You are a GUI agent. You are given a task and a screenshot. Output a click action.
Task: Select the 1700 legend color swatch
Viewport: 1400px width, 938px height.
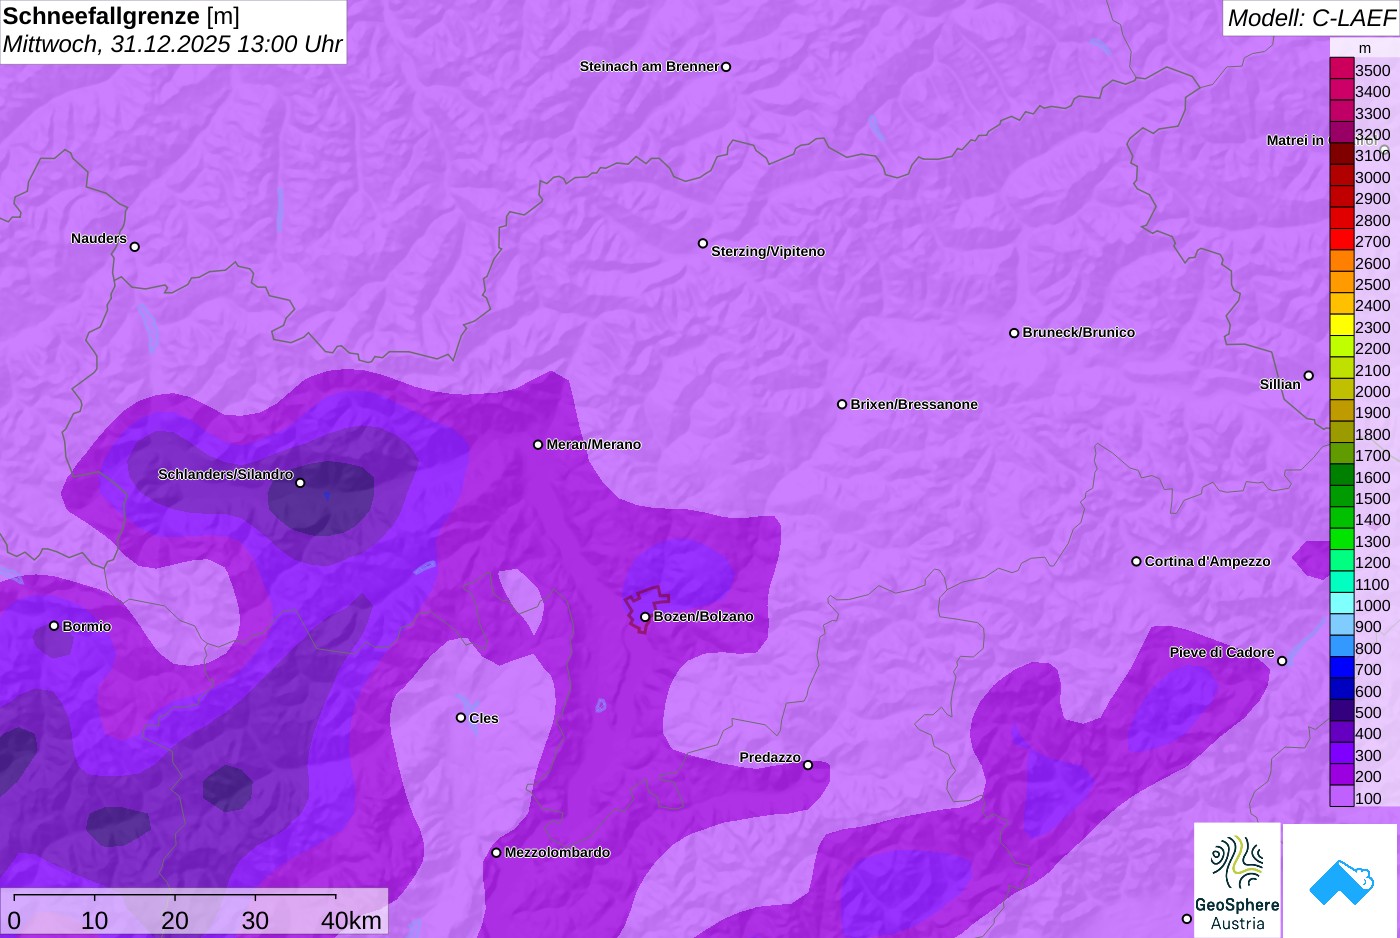pos(1342,454)
